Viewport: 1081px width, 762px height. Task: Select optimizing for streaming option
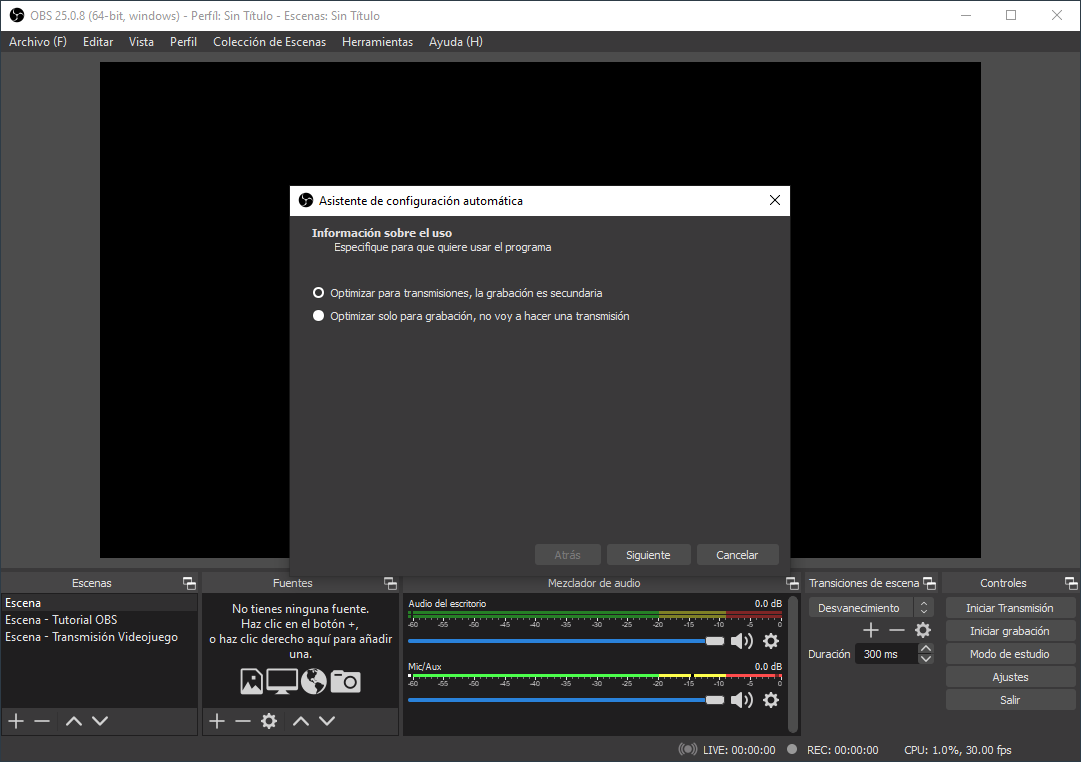click(x=318, y=292)
